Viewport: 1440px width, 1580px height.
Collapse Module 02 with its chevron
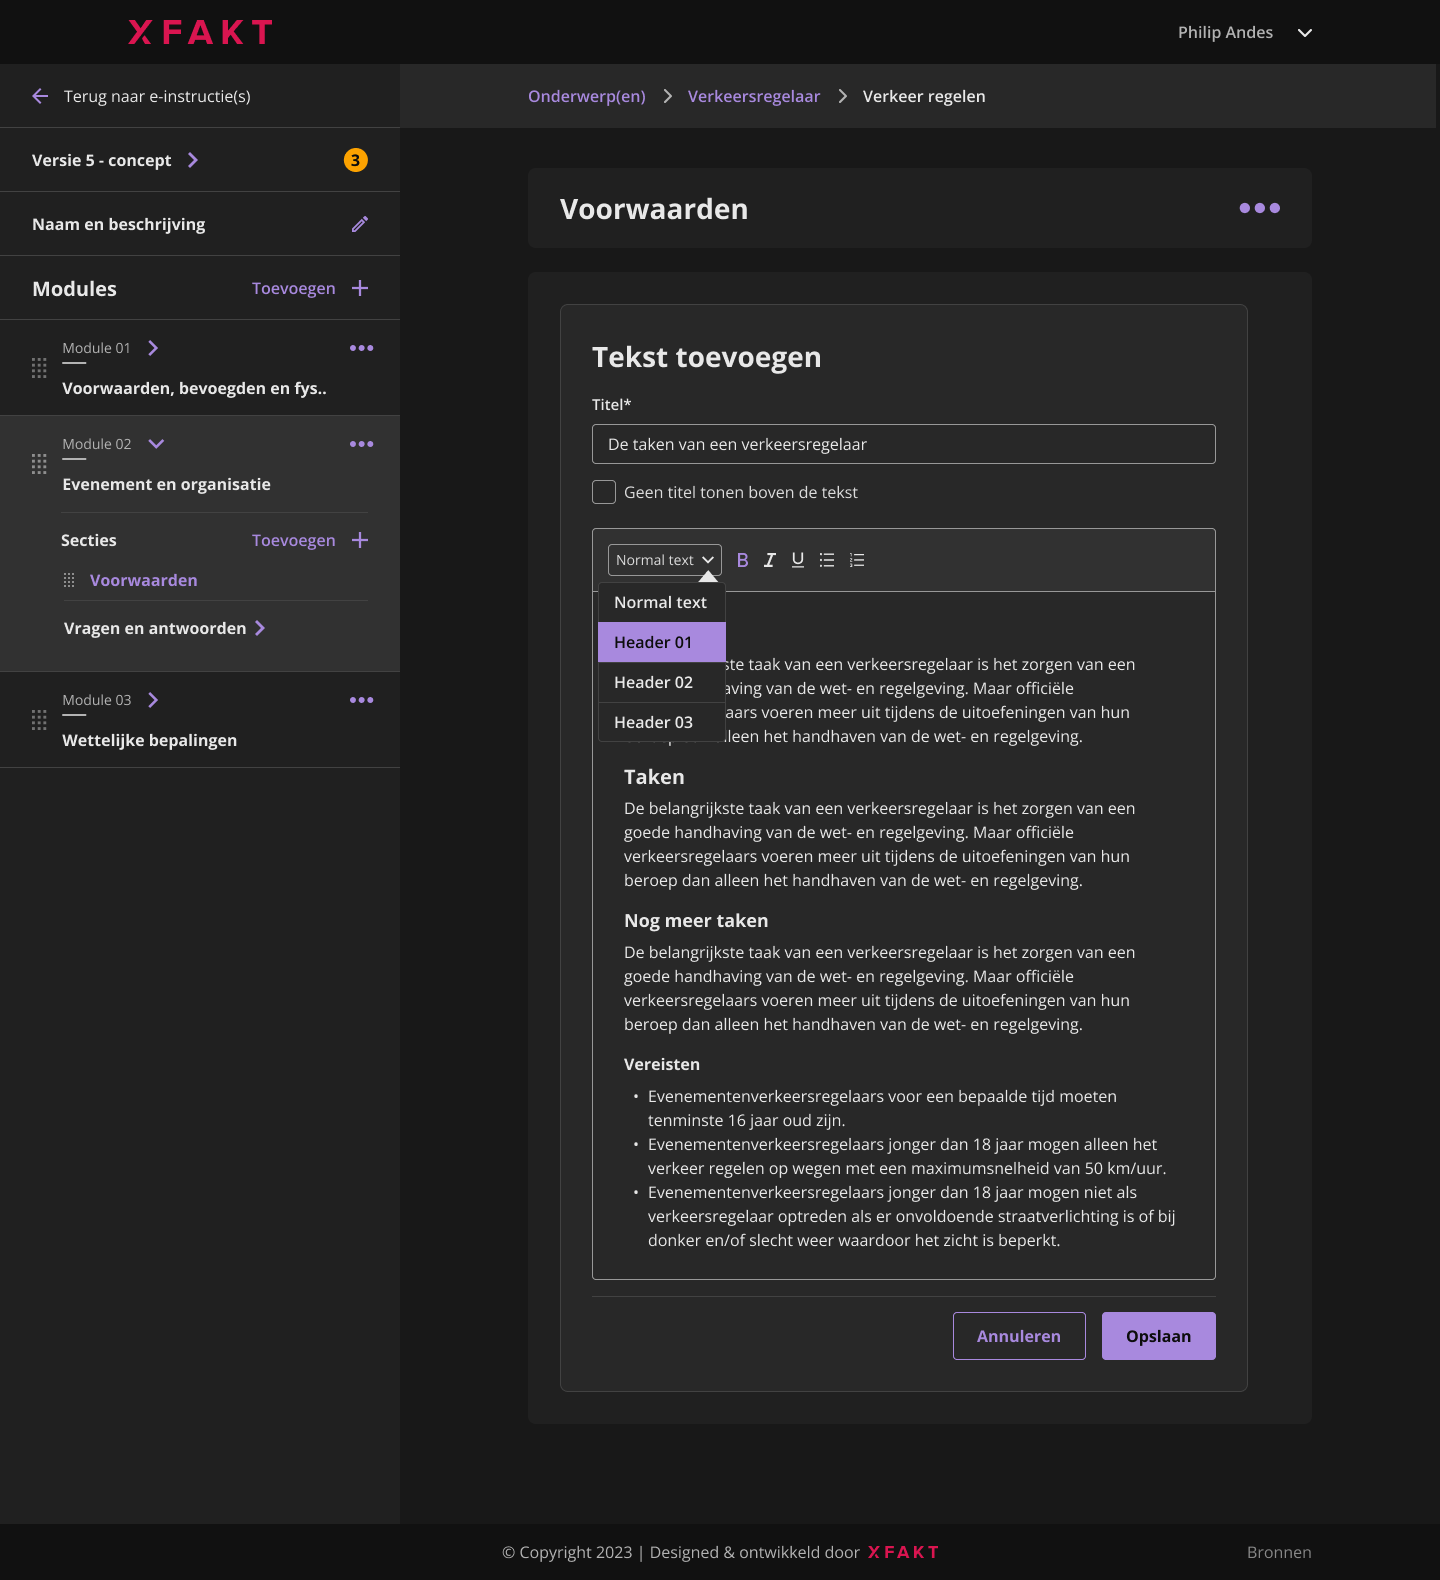coord(156,444)
